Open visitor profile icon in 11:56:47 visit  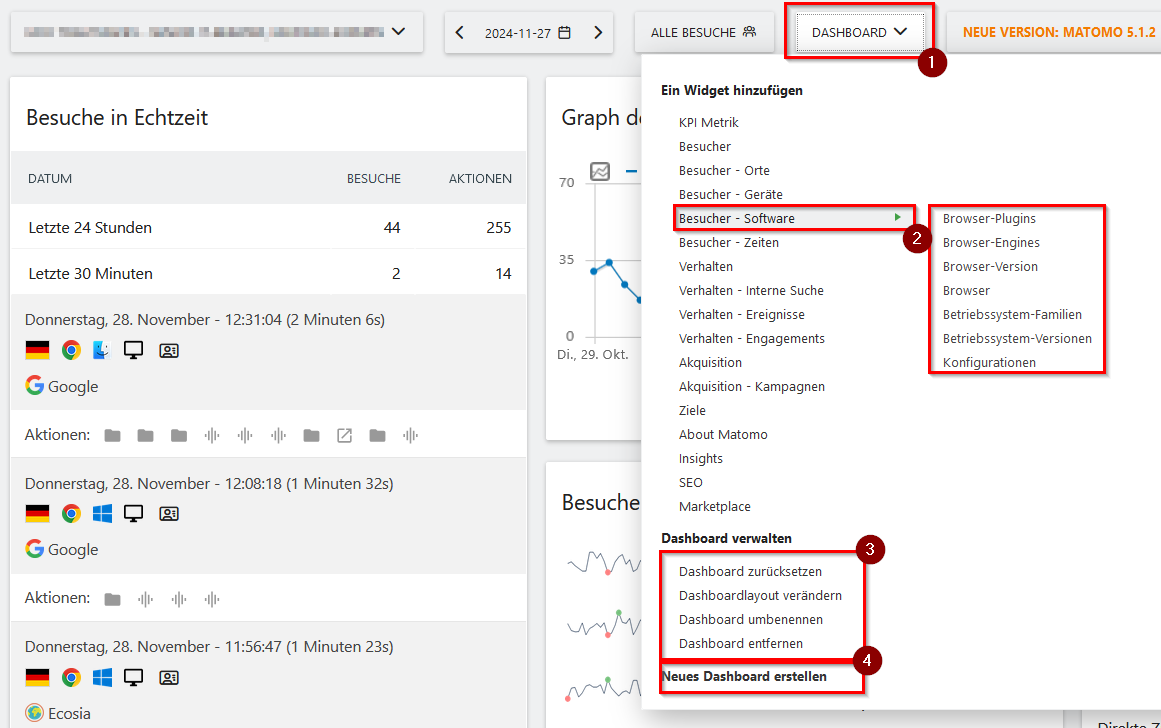(x=169, y=677)
